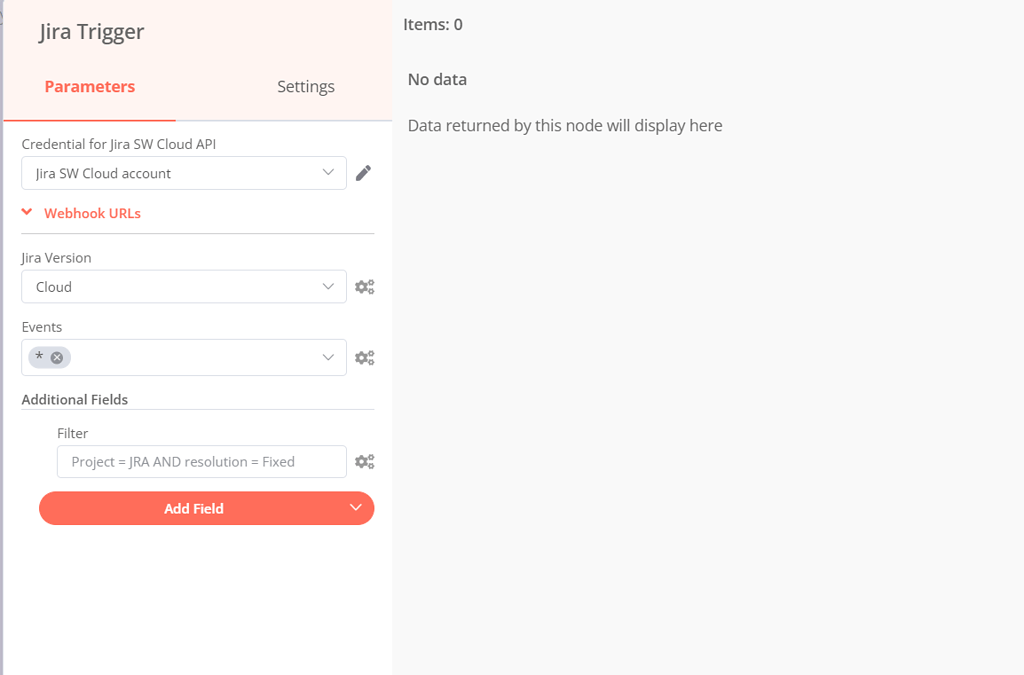Open the Events selection dropdown
The width and height of the screenshot is (1024, 675).
pos(184,357)
